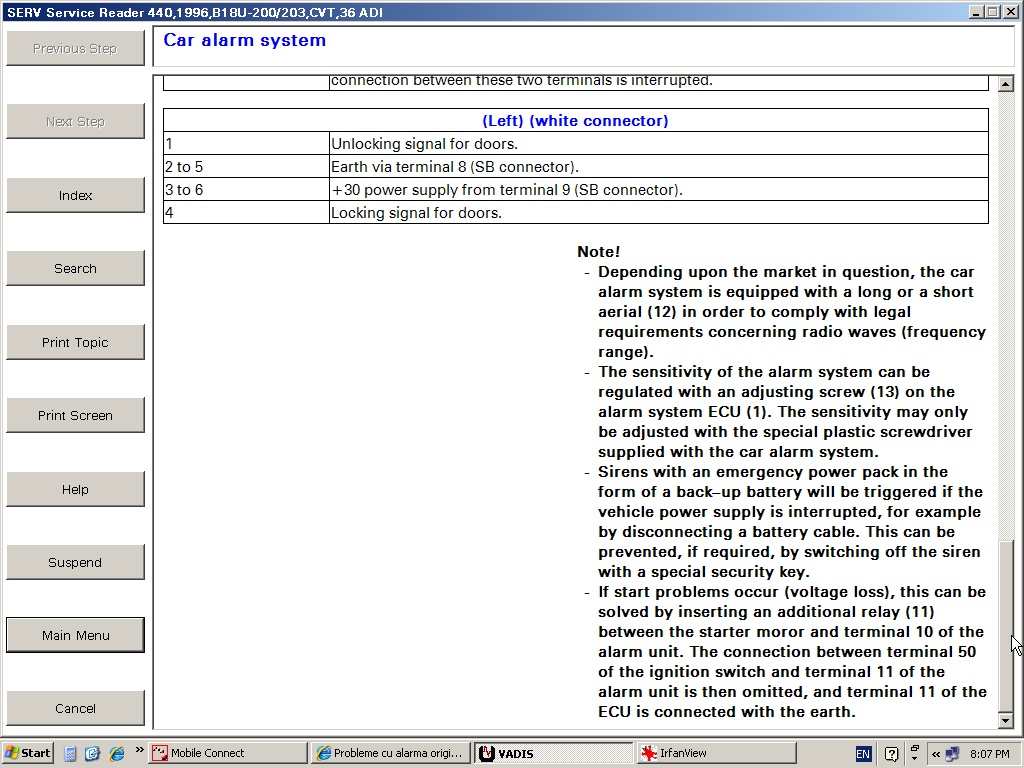Expand the Quick Launch overflow chevron
1024x768 pixels.
coord(139,750)
